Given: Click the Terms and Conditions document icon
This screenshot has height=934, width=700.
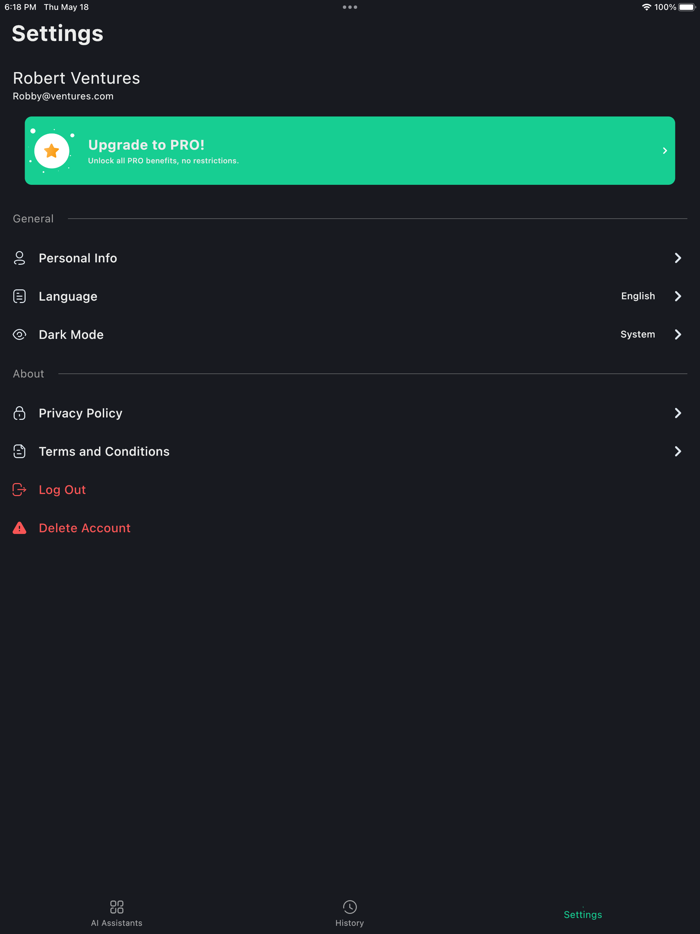Looking at the screenshot, I should [19, 451].
